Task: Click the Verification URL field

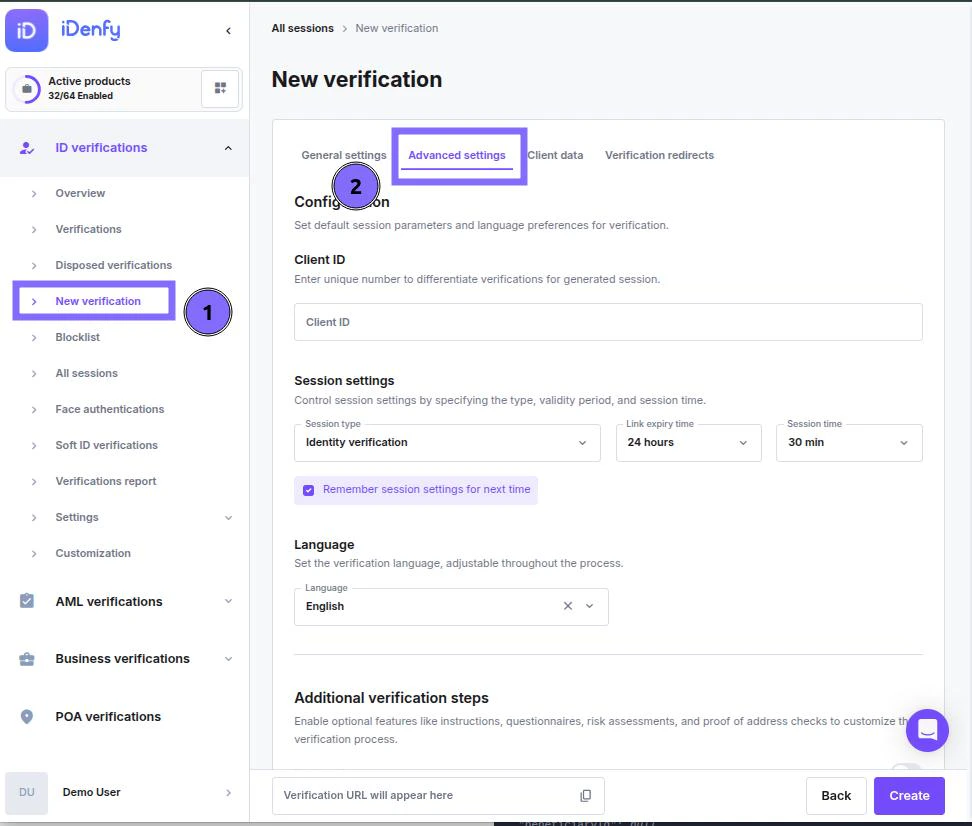Action: click(x=438, y=796)
